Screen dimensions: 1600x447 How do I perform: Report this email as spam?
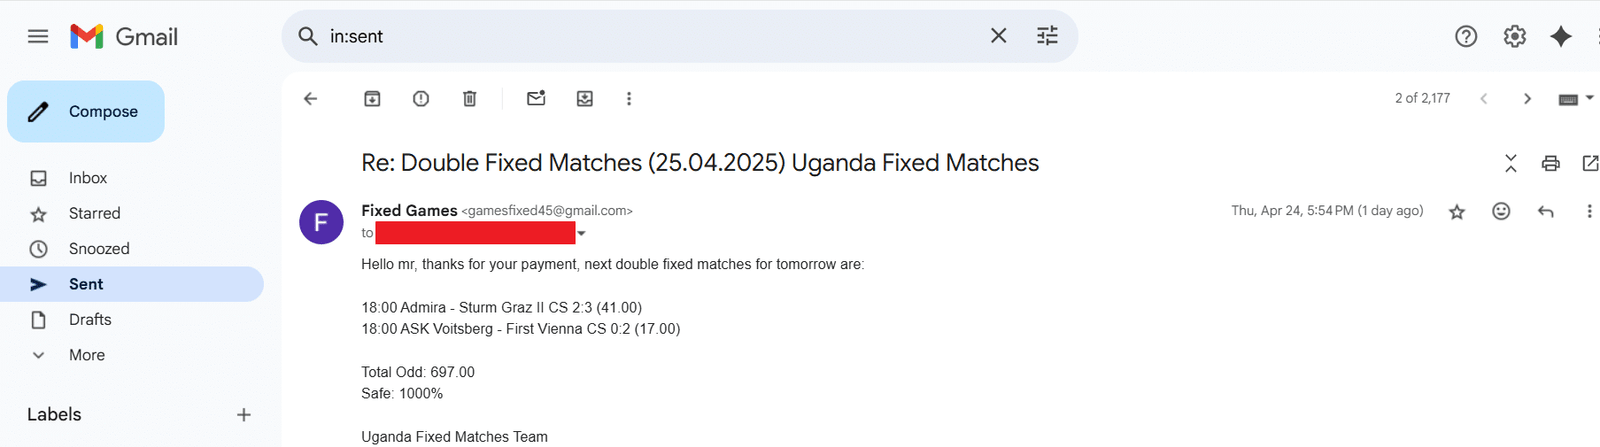coord(421,98)
